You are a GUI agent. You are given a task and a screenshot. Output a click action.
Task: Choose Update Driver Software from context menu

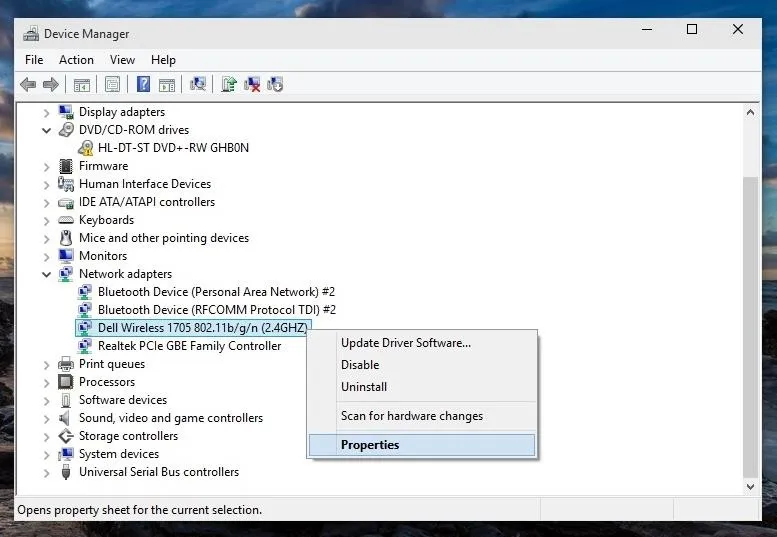click(x=422, y=343)
